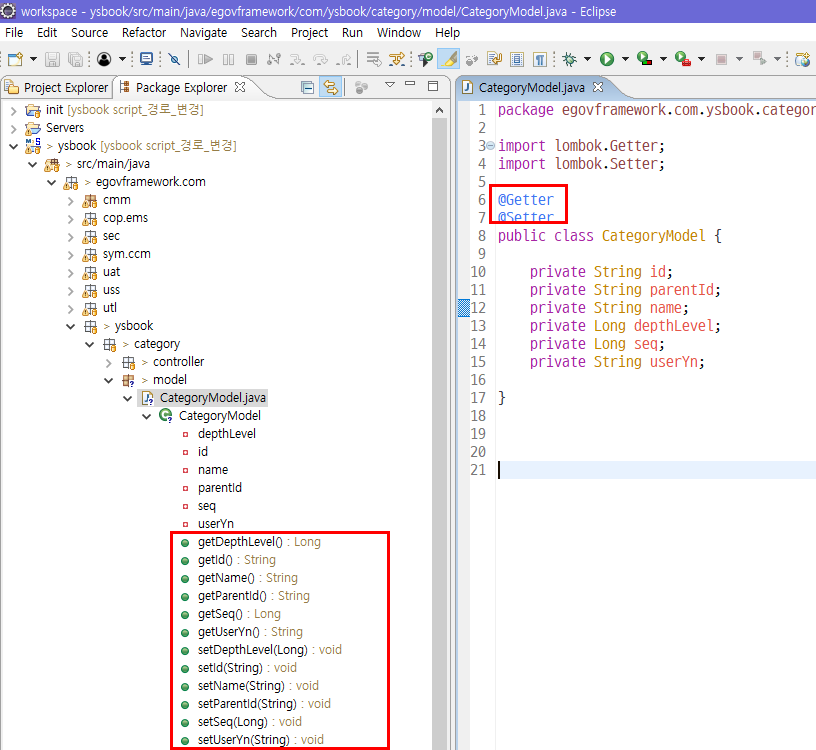Open the Window menu
This screenshot has width=816, height=750.
pyautogui.click(x=399, y=33)
